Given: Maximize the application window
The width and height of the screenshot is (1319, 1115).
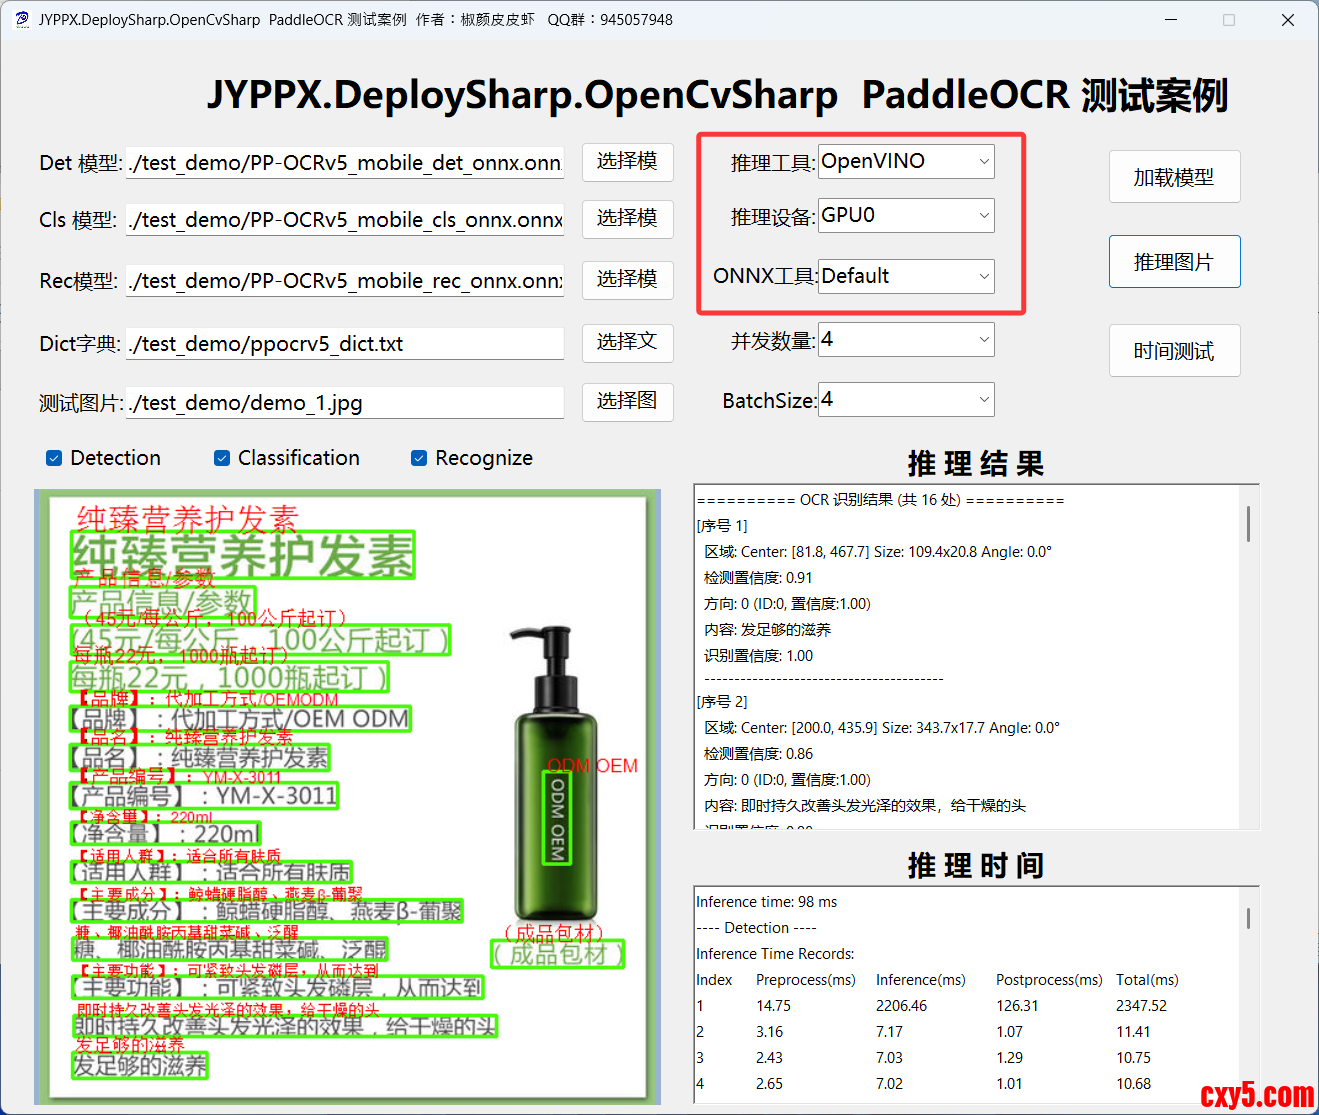Looking at the screenshot, I should (x=1229, y=20).
